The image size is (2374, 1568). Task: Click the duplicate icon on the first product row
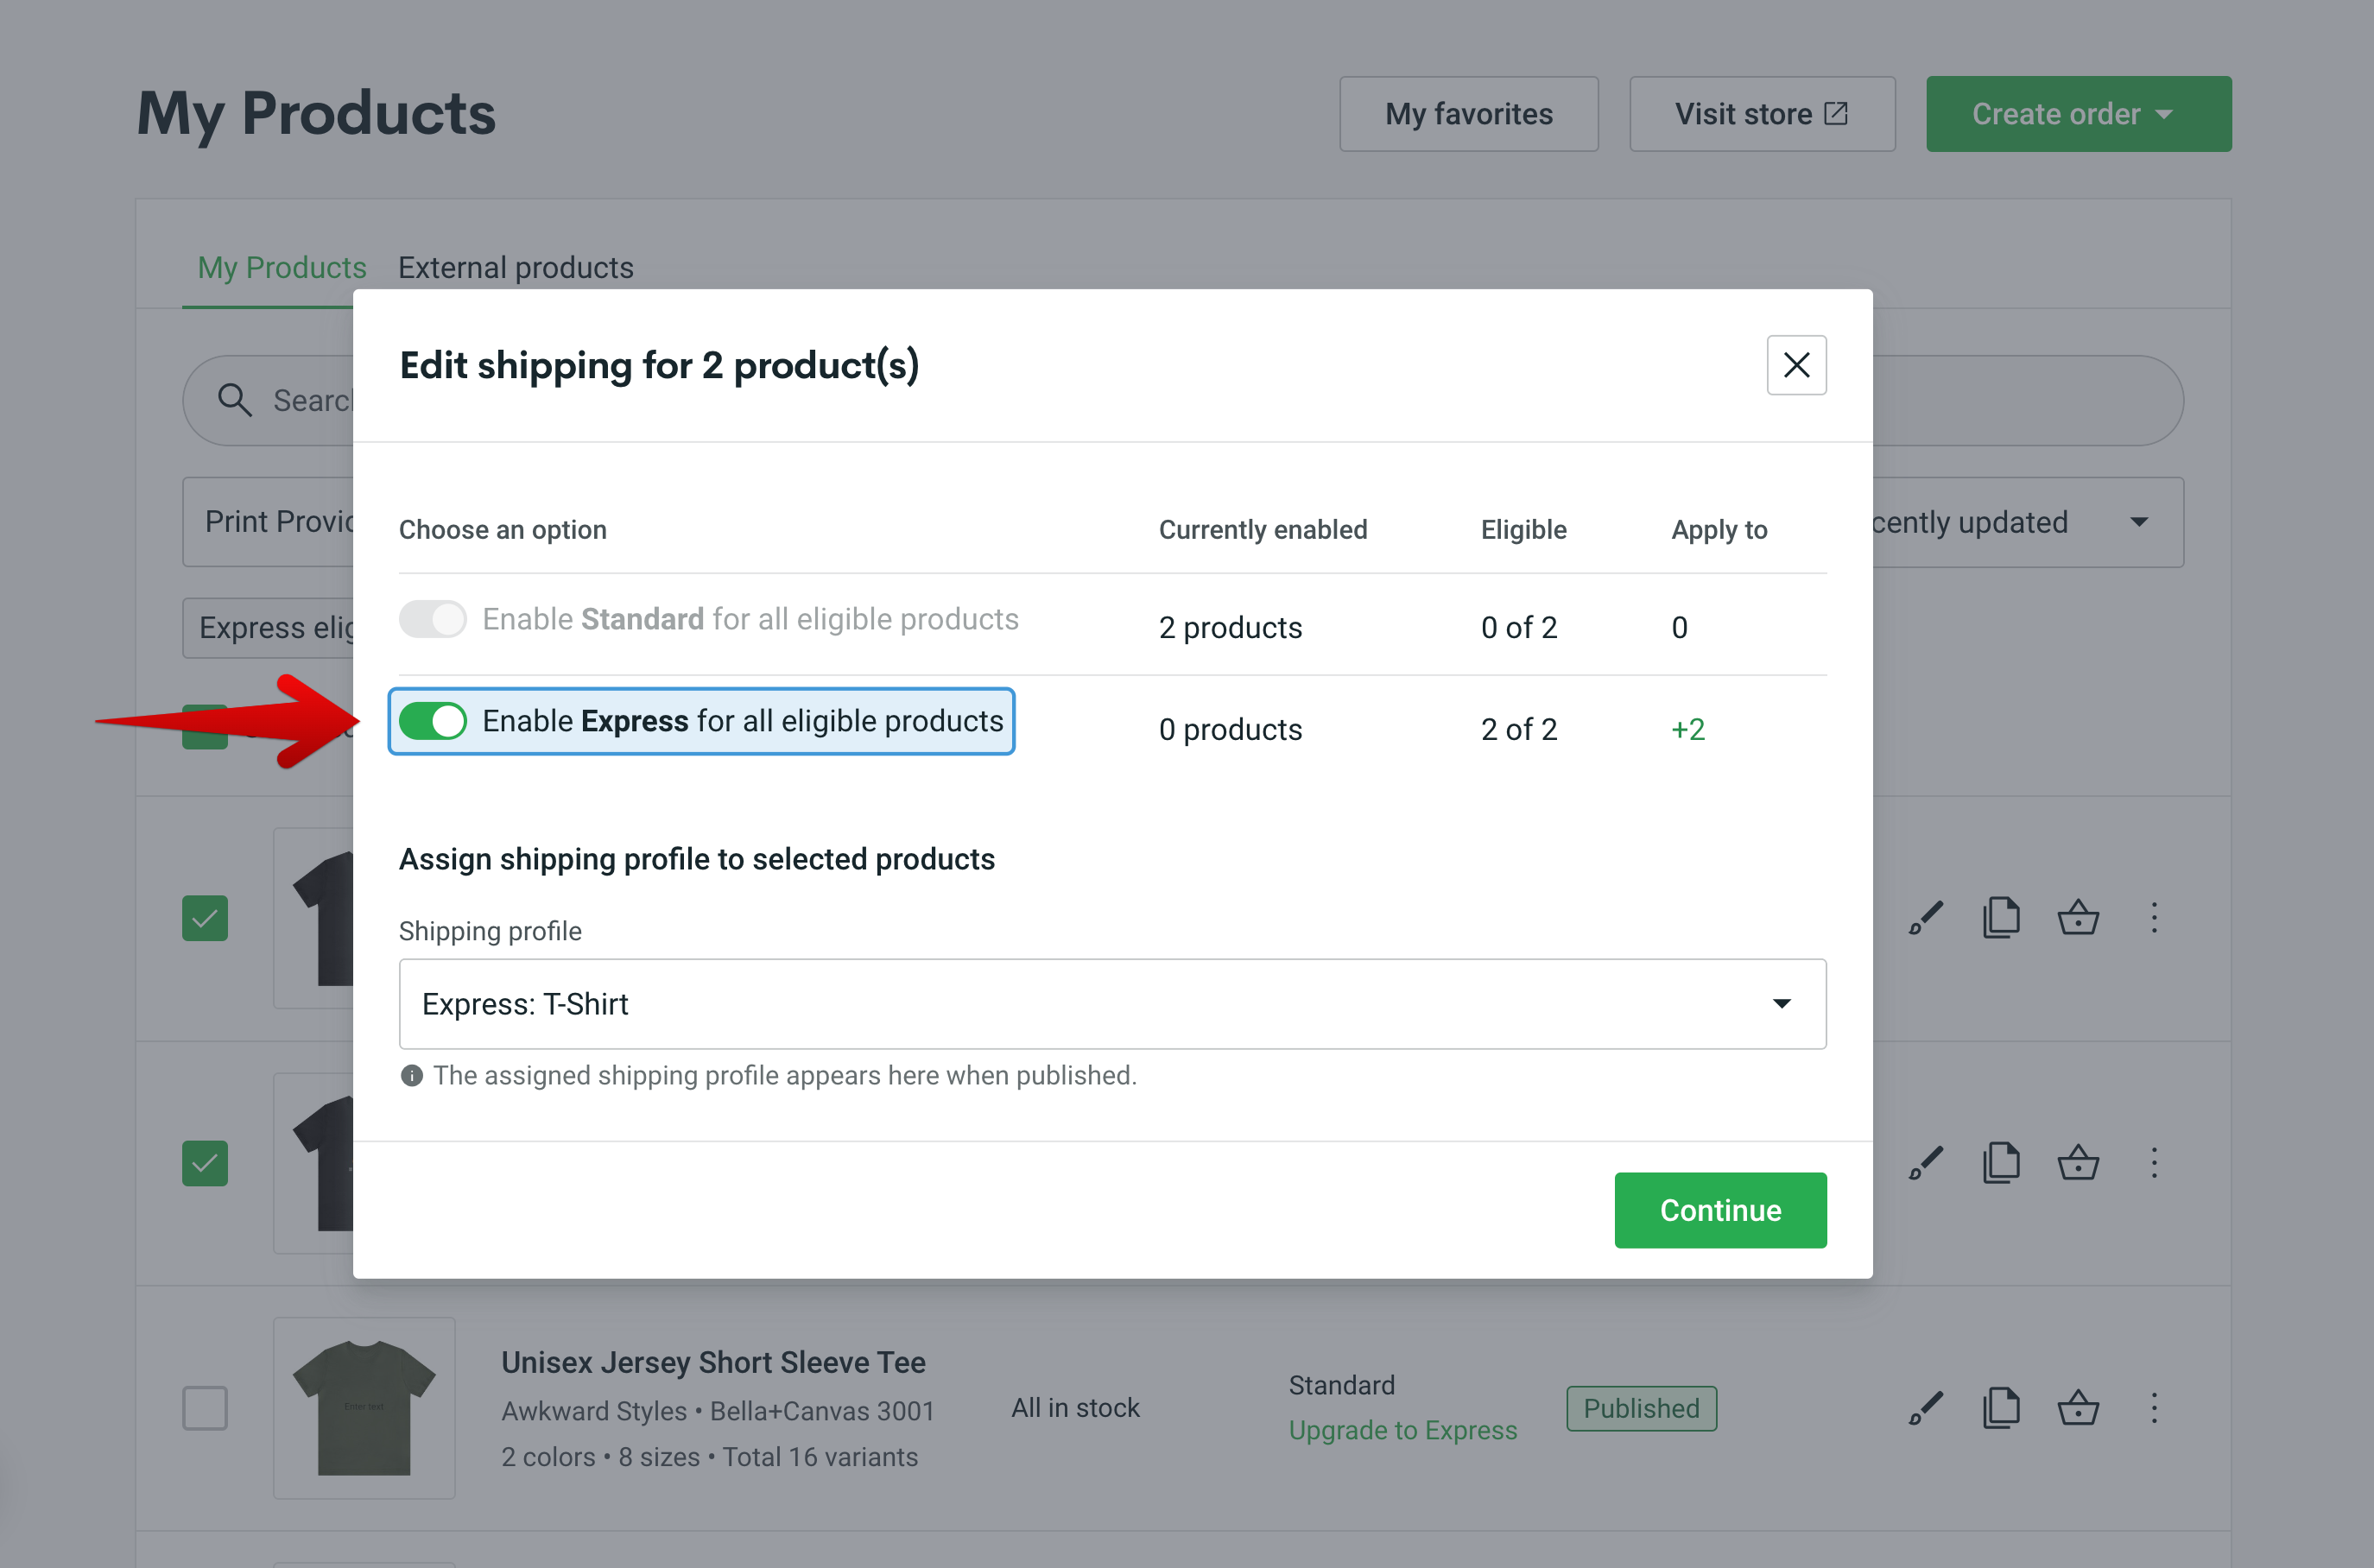(2000, 917)
